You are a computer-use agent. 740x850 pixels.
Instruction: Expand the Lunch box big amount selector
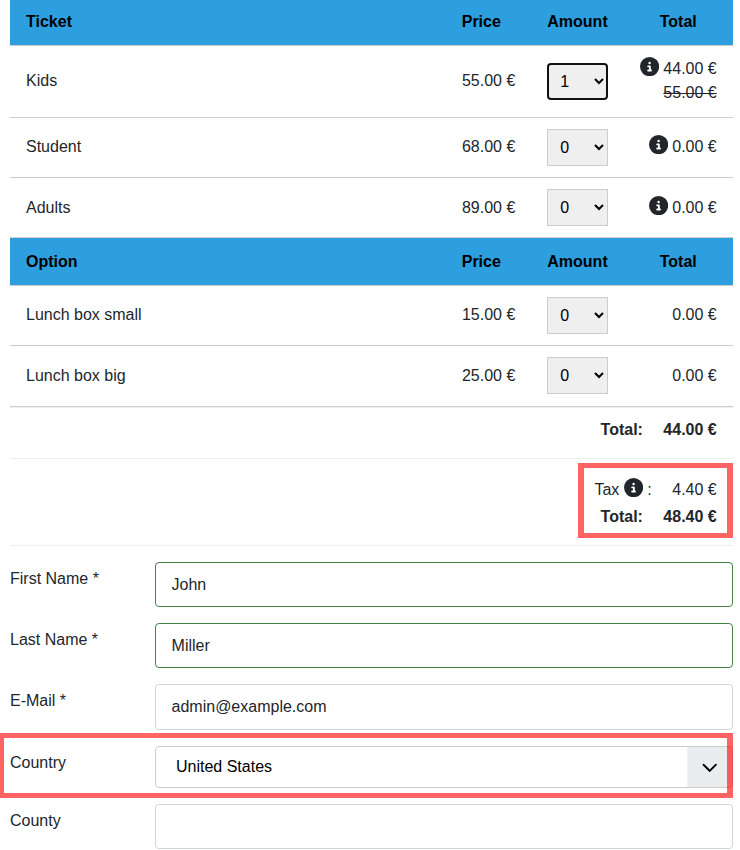tap(577, 376)
